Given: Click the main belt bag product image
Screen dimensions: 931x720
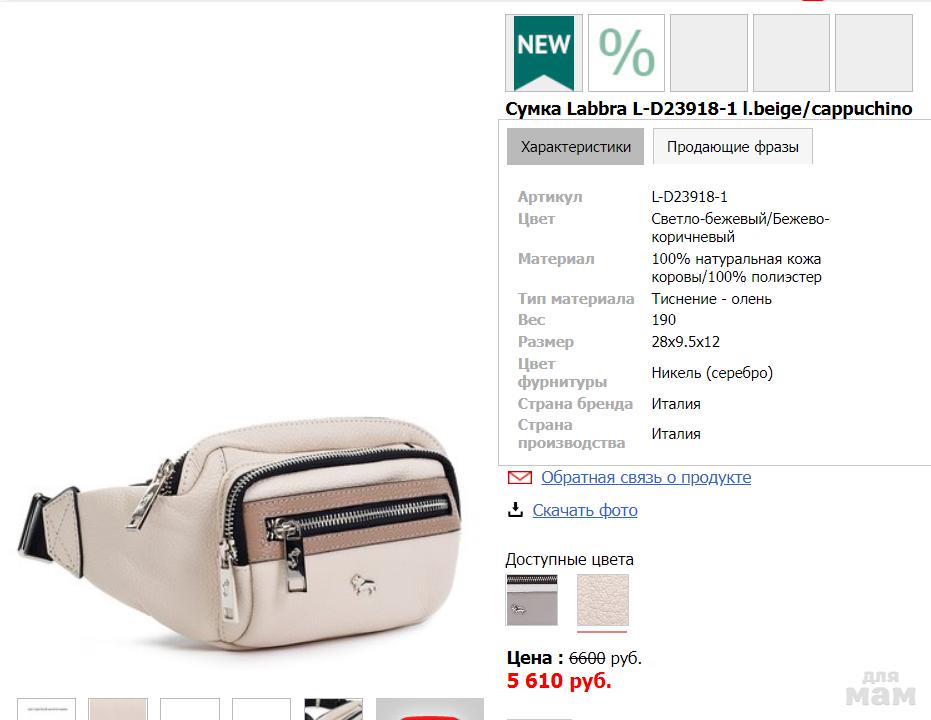Looking at the screenshot, I should click(x=240, y=534).
